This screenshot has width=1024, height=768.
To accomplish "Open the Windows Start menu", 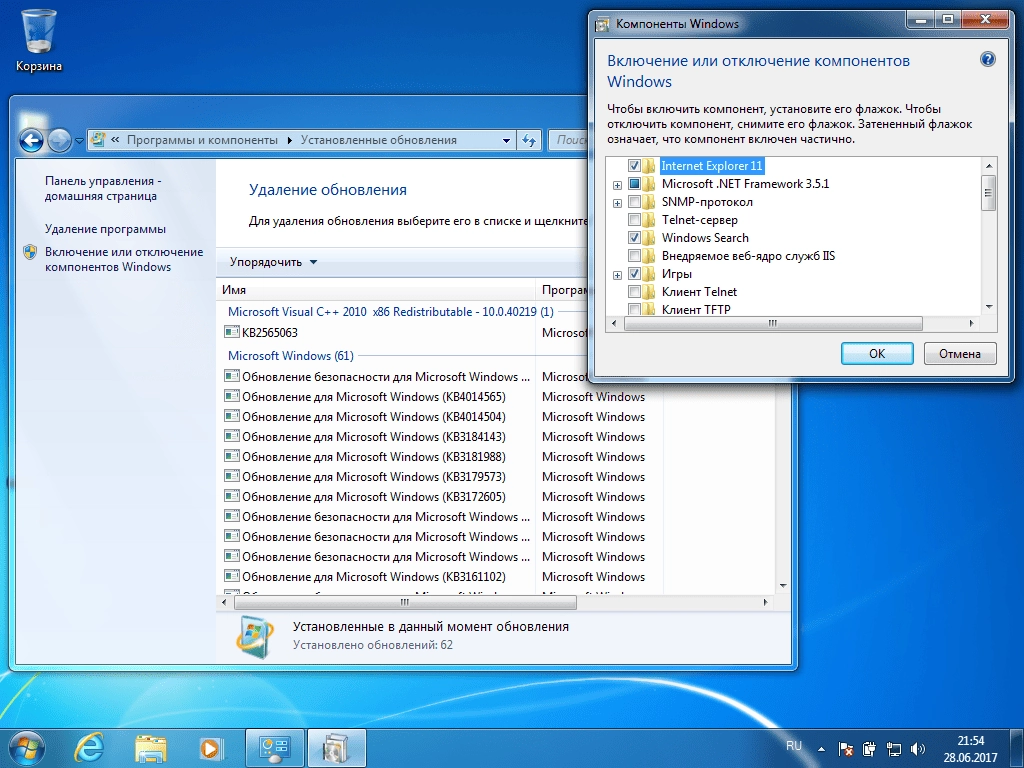I will (27, 748).
